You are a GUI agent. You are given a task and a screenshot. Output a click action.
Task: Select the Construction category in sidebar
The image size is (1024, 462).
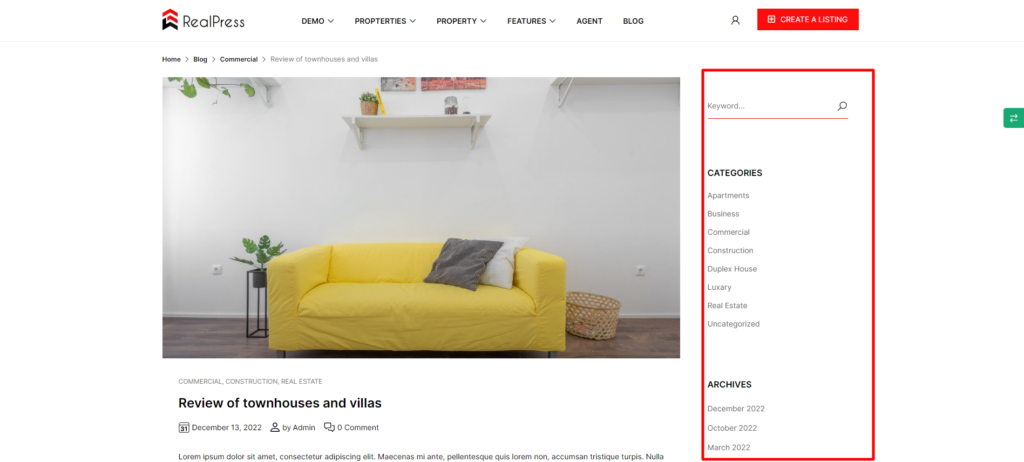tap(730, 250)
